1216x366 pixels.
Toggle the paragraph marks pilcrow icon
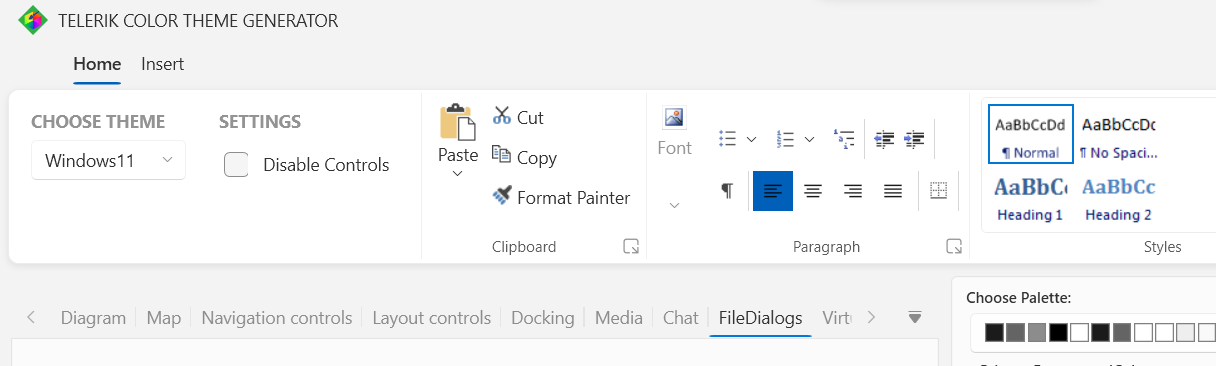coord(727,190)
